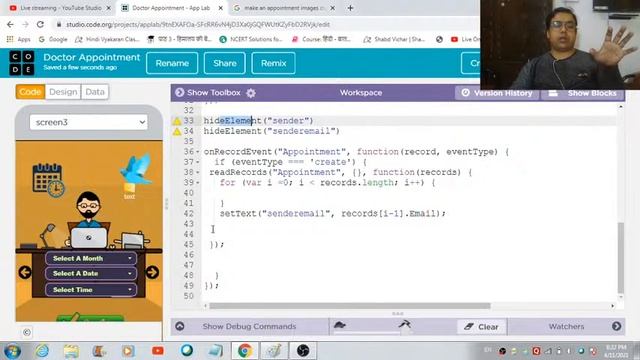This screenshot has width=640, height=360.
Task: Click Show Debug Commands
Action: pos(249,326)
